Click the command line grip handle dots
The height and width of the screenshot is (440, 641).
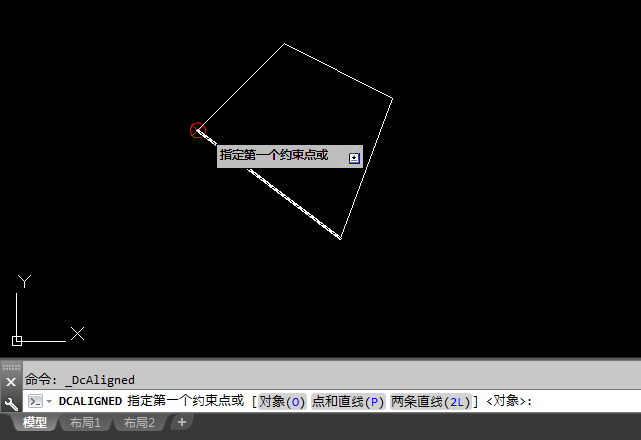click(11, 367)
